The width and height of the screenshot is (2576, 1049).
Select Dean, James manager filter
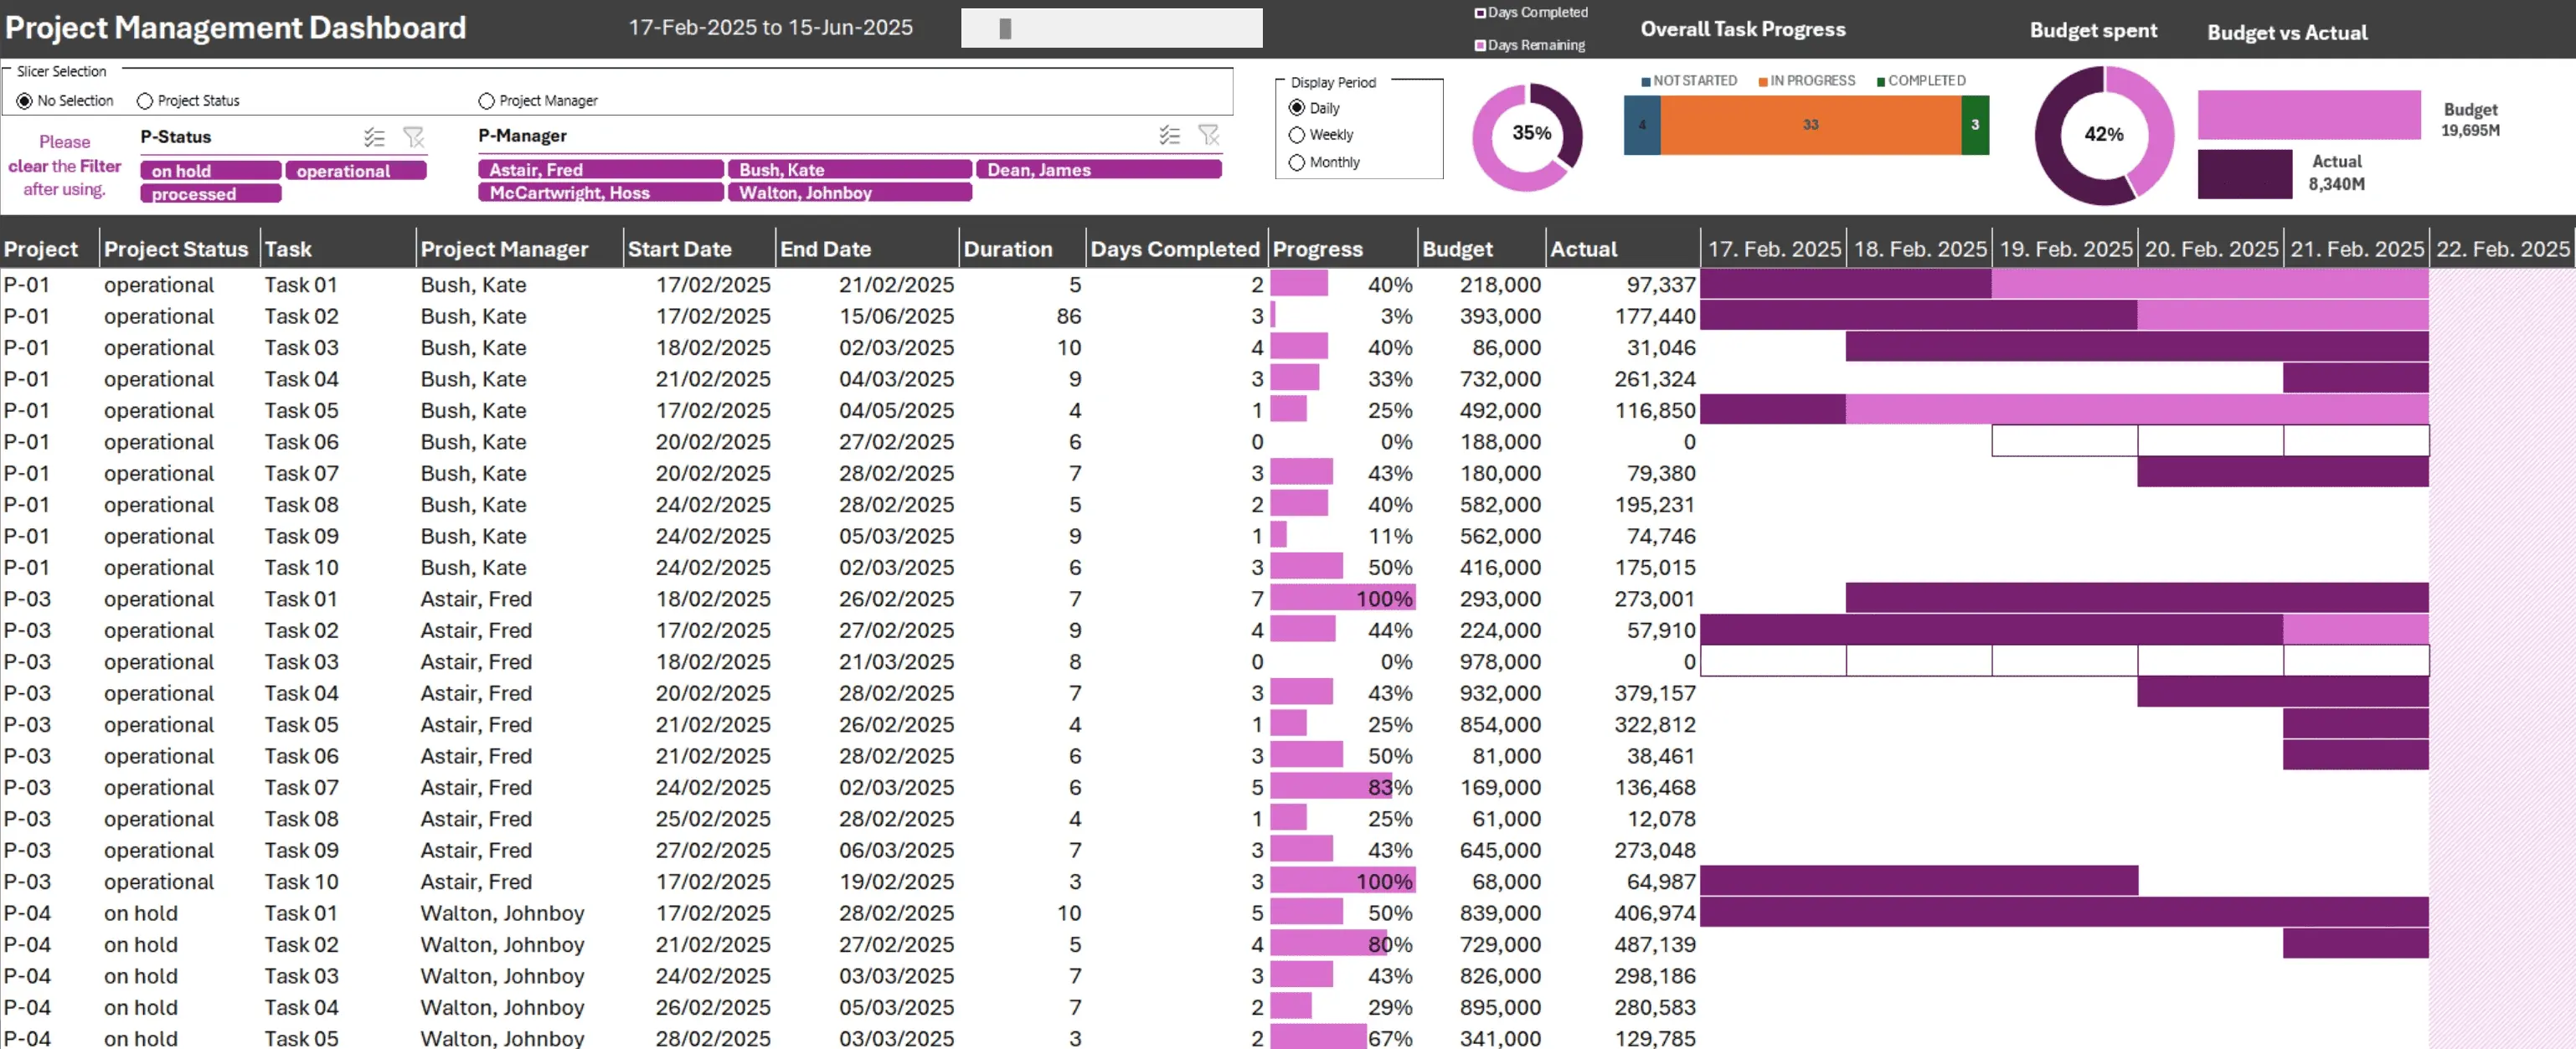1098,169
